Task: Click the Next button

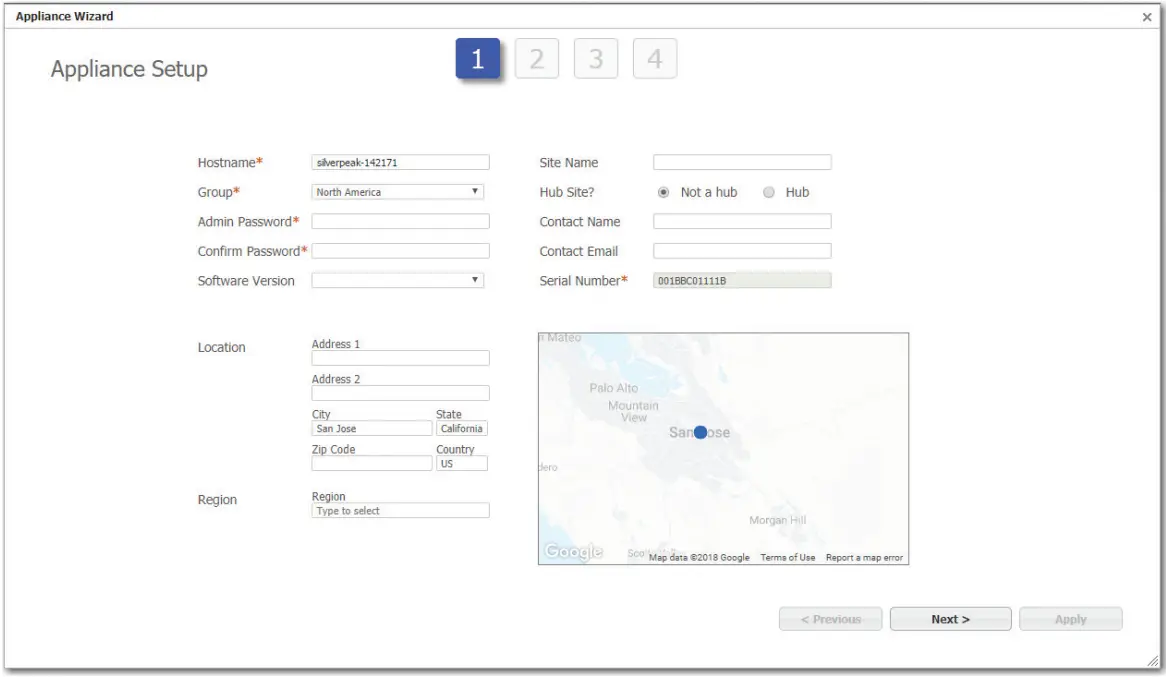Action: (949, 618)
